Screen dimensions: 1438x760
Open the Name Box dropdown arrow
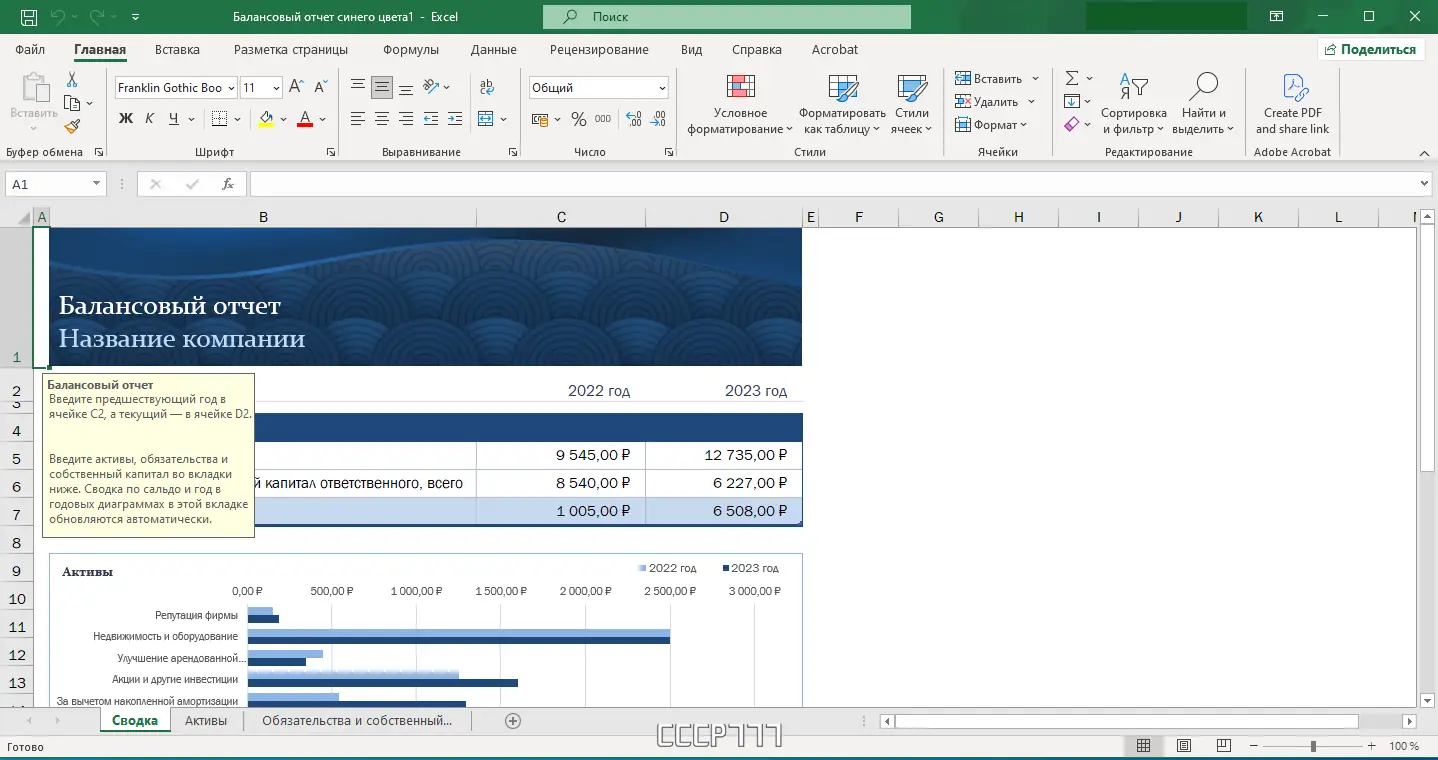pos(97,184)
